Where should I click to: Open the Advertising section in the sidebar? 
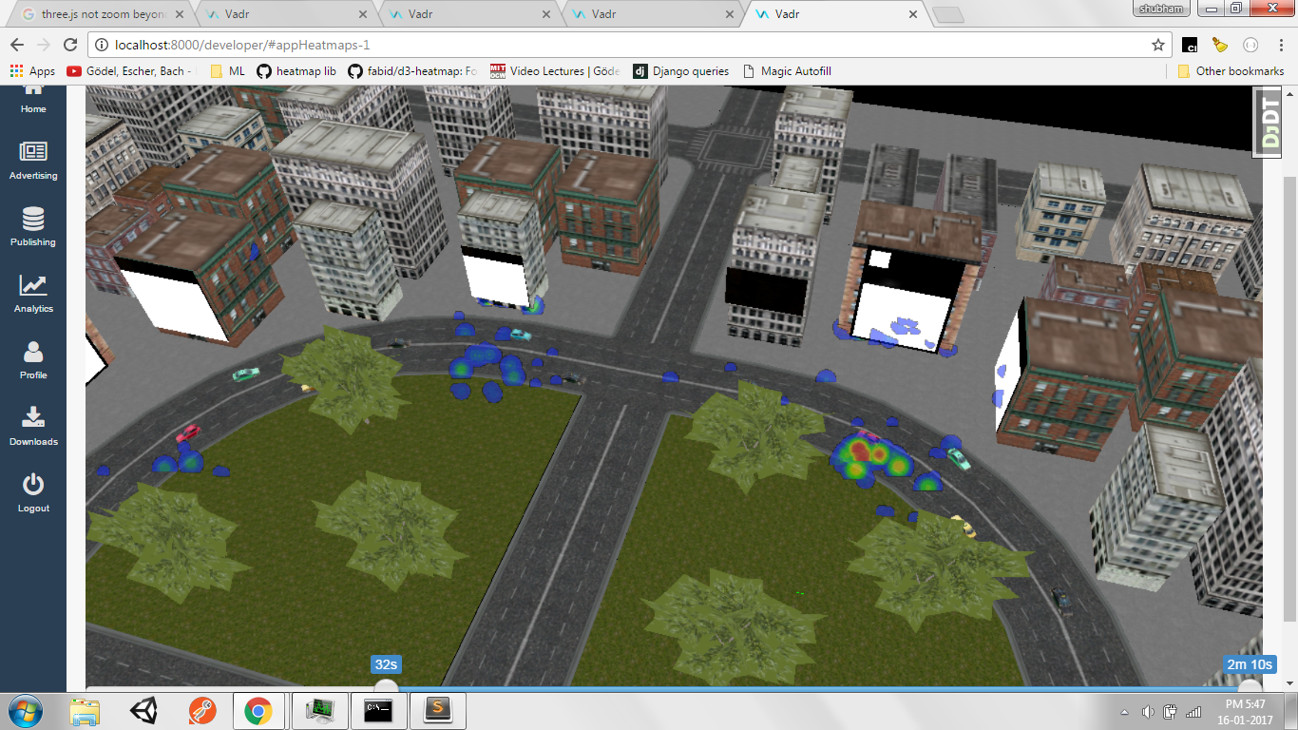(33, 163)
